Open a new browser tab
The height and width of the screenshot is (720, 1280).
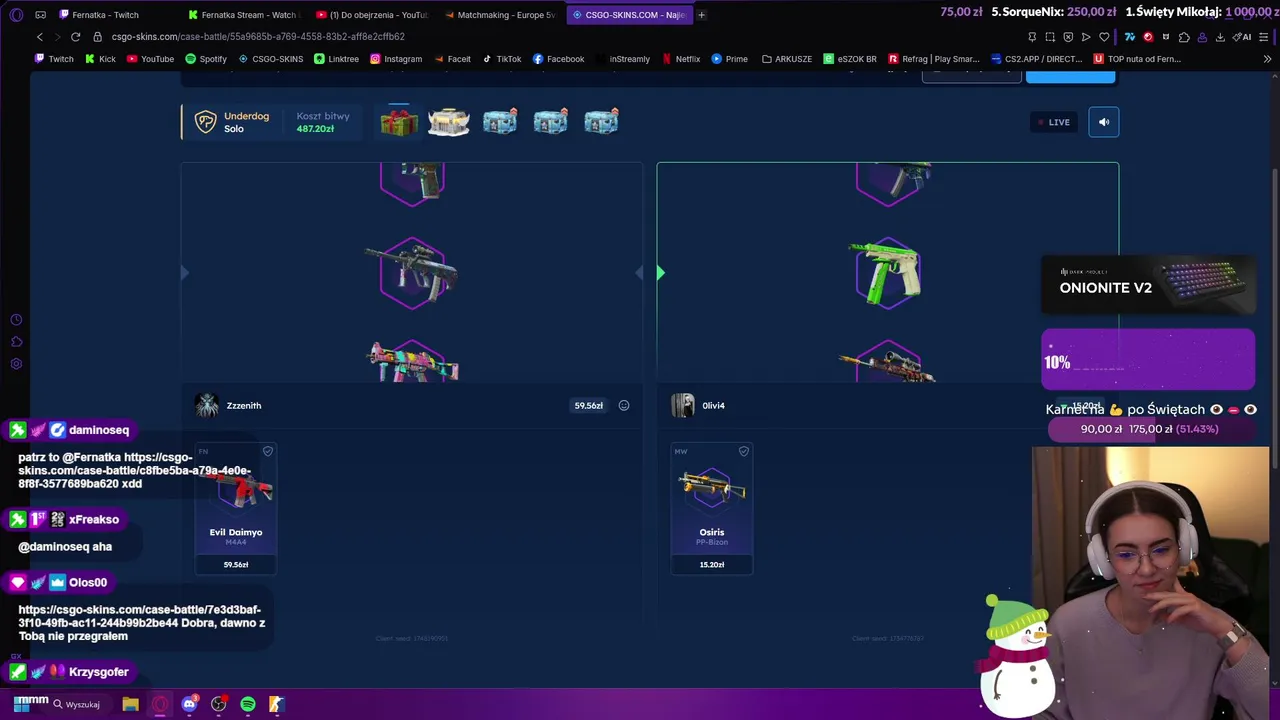702,15
